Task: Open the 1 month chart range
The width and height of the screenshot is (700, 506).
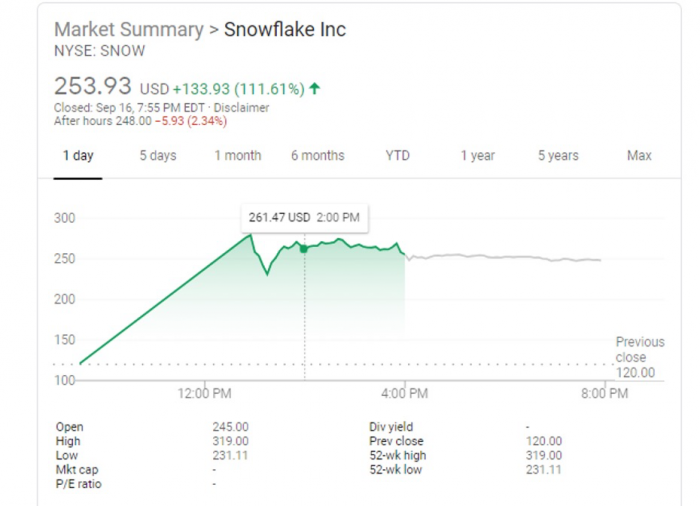Action: pos(237,155)
